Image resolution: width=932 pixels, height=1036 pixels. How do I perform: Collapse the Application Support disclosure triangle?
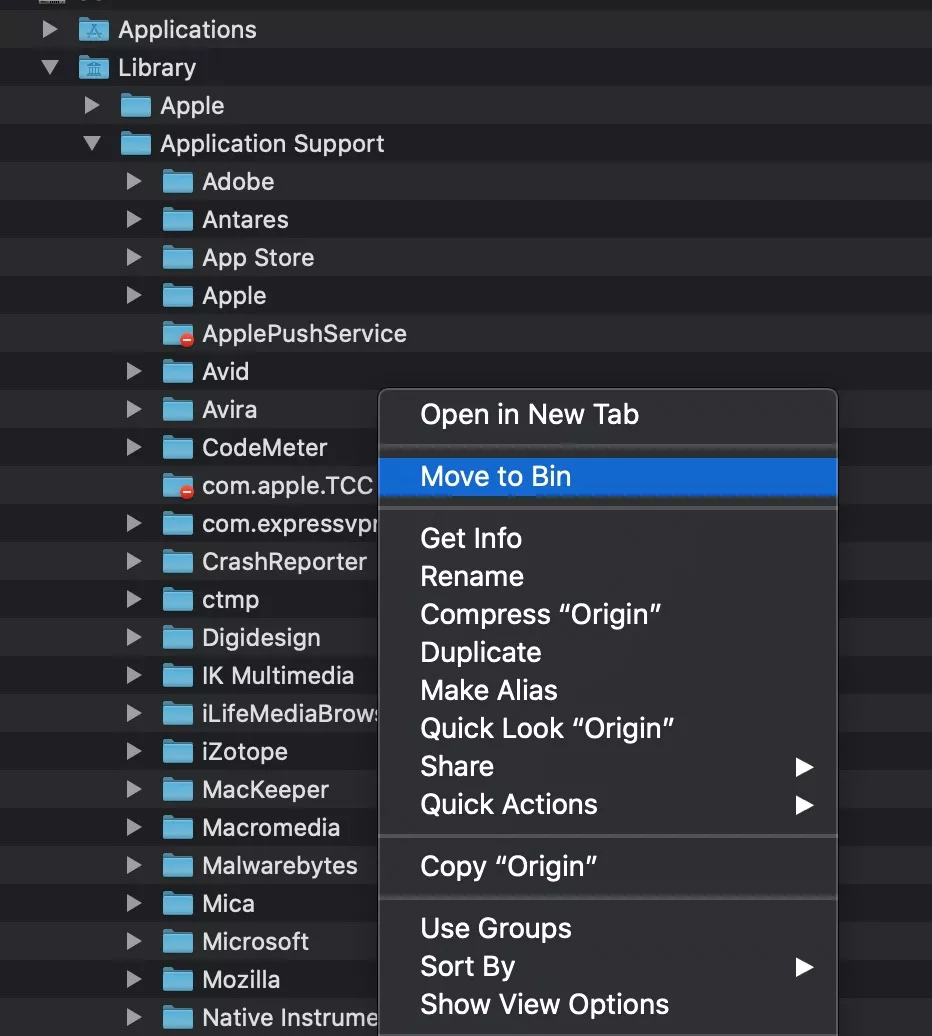point(92,144)
